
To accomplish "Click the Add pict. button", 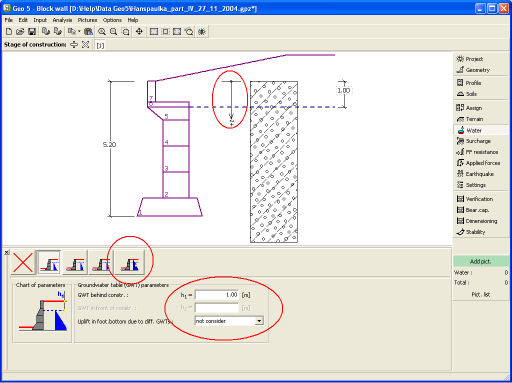I will click(481, 261).
